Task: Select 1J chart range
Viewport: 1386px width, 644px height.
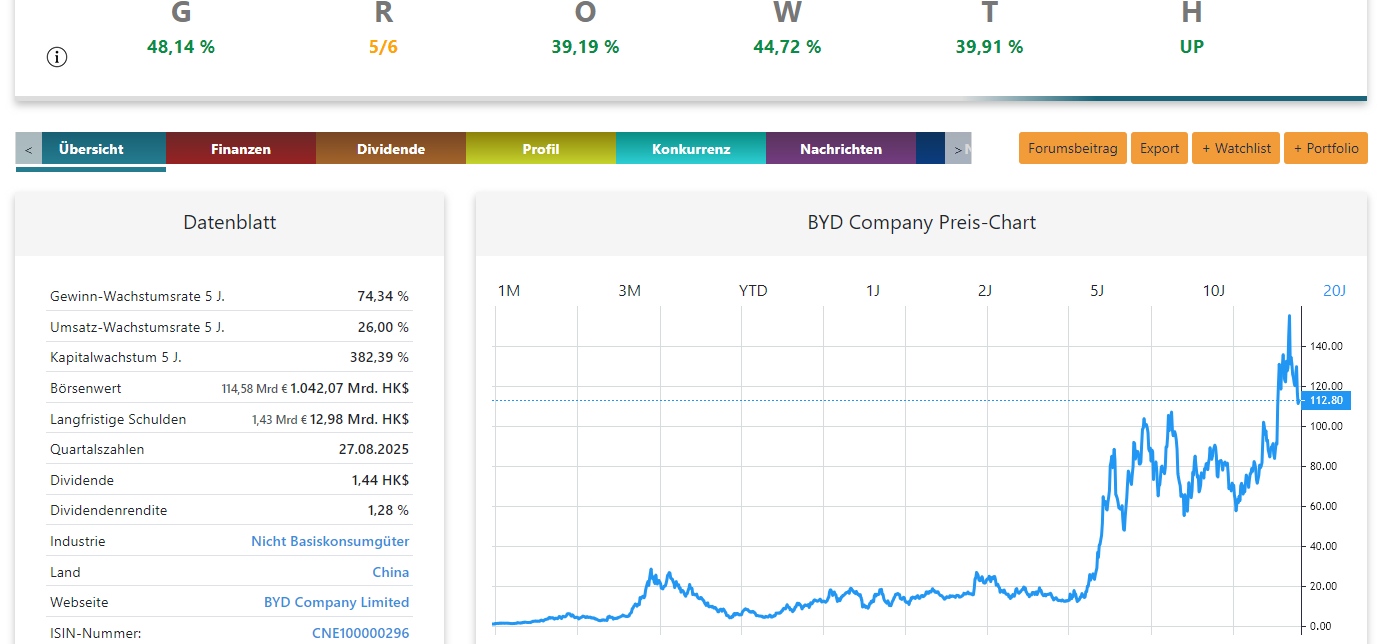Action: [873, 291]
